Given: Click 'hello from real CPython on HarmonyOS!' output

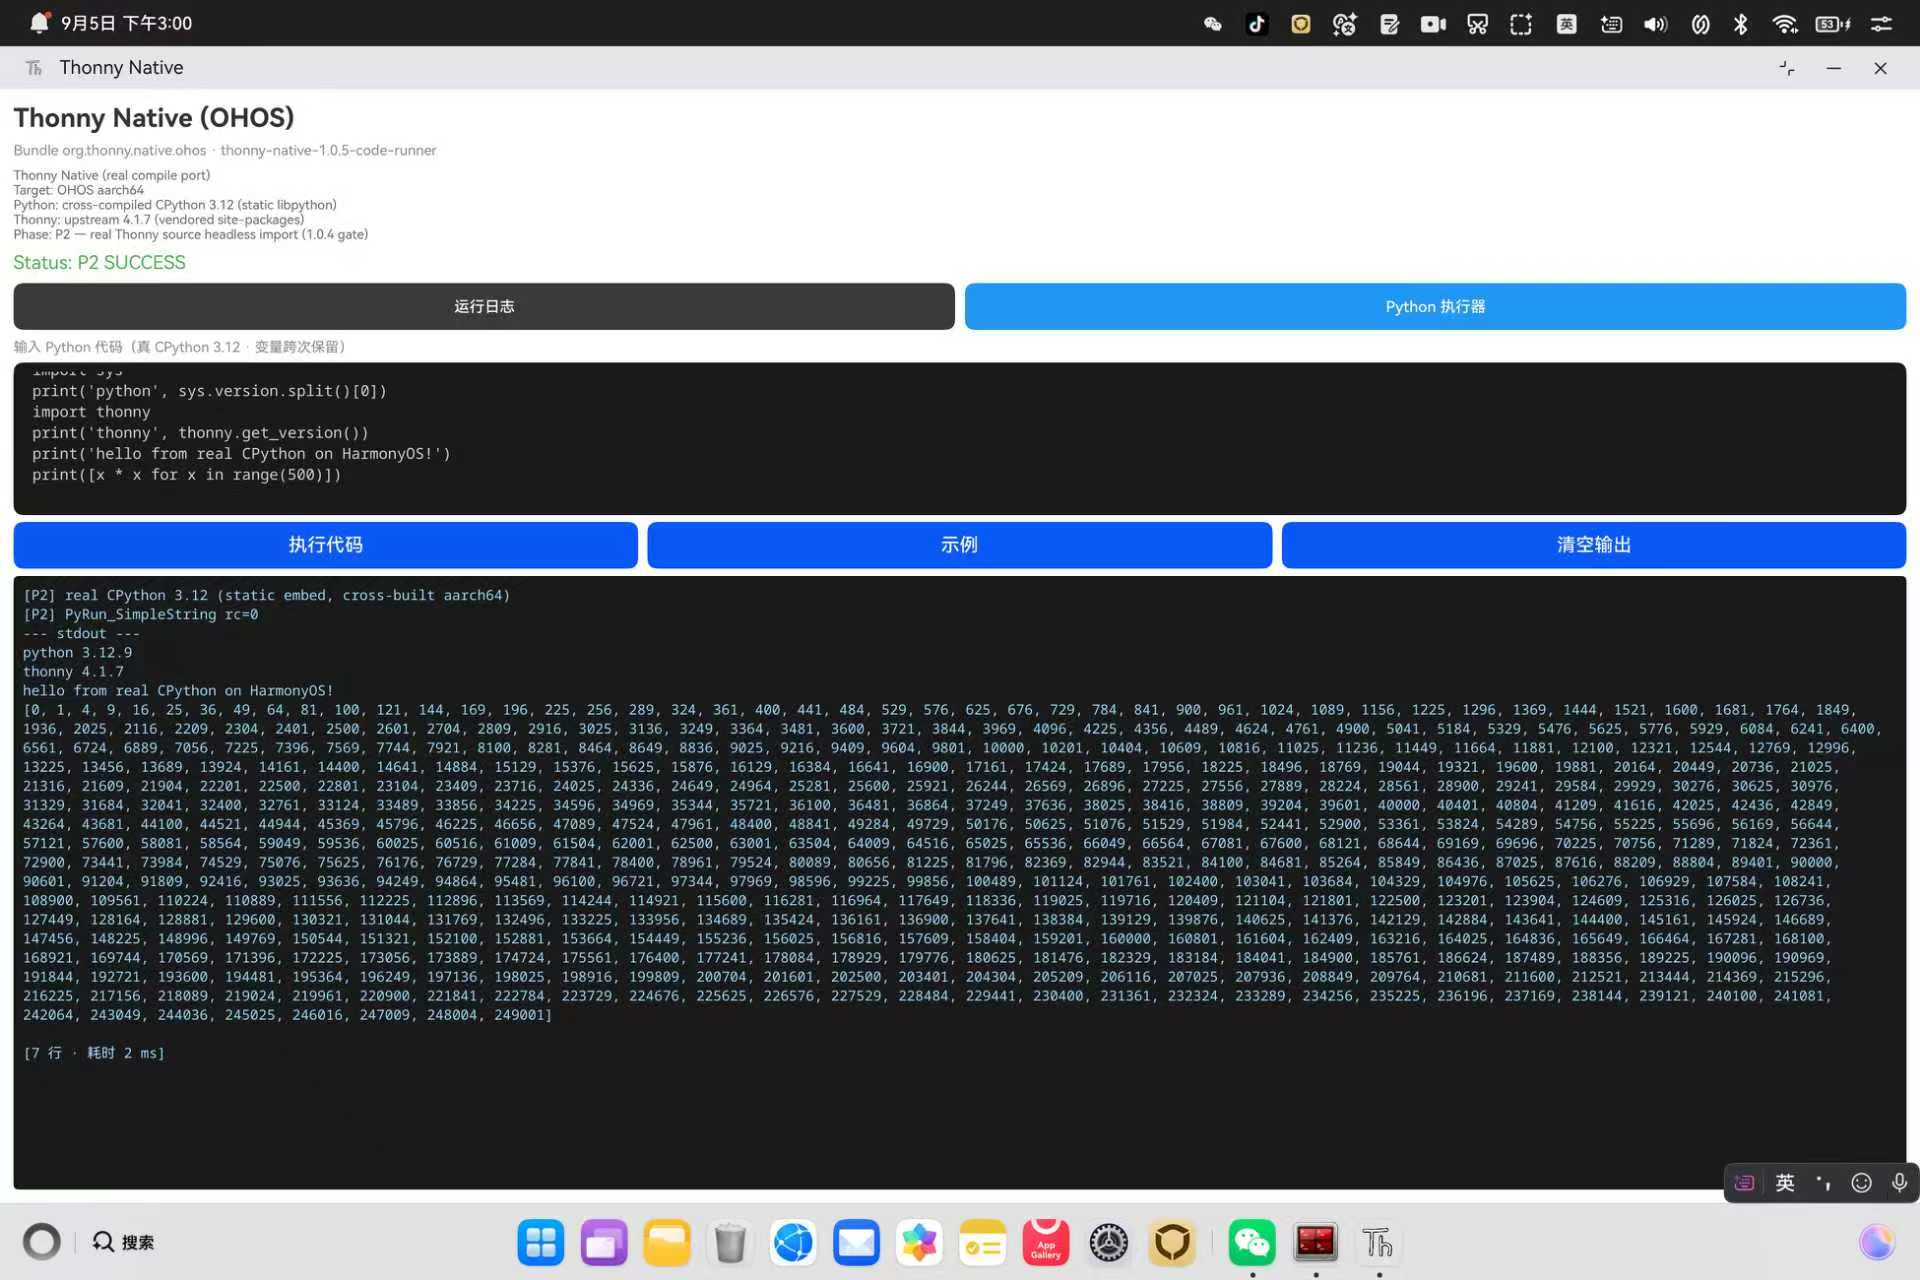Looking at the screenshot, I should click(178, 690).
